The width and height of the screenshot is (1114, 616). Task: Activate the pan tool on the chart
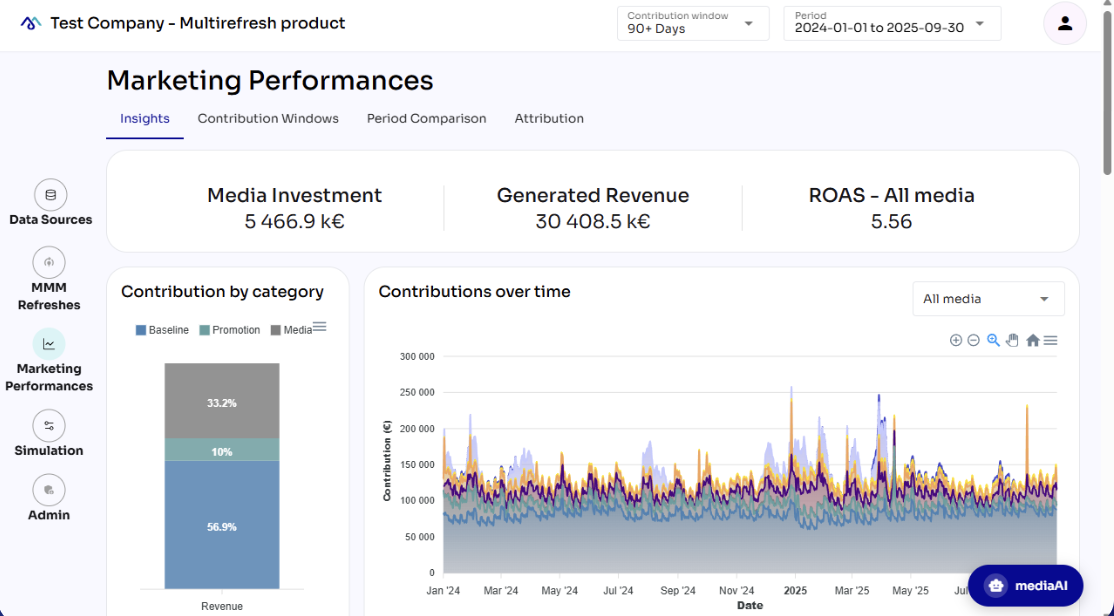click(1012, 340)
